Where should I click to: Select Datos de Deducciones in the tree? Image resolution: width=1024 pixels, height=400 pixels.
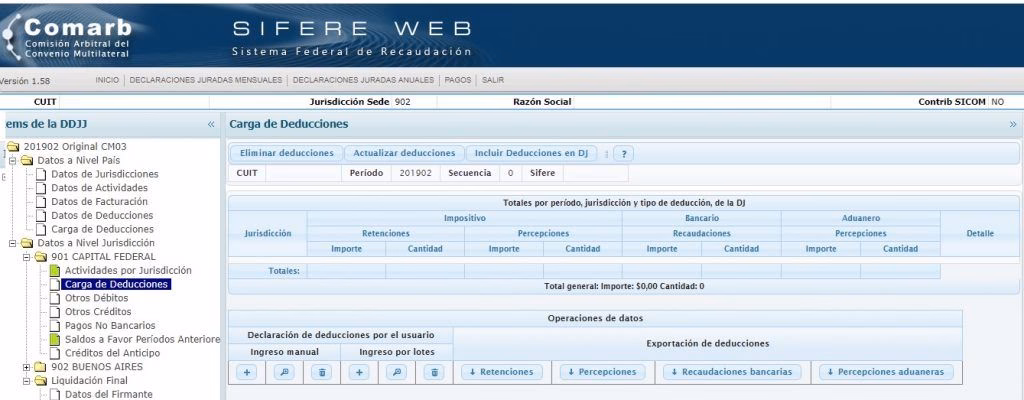[102, 216]
